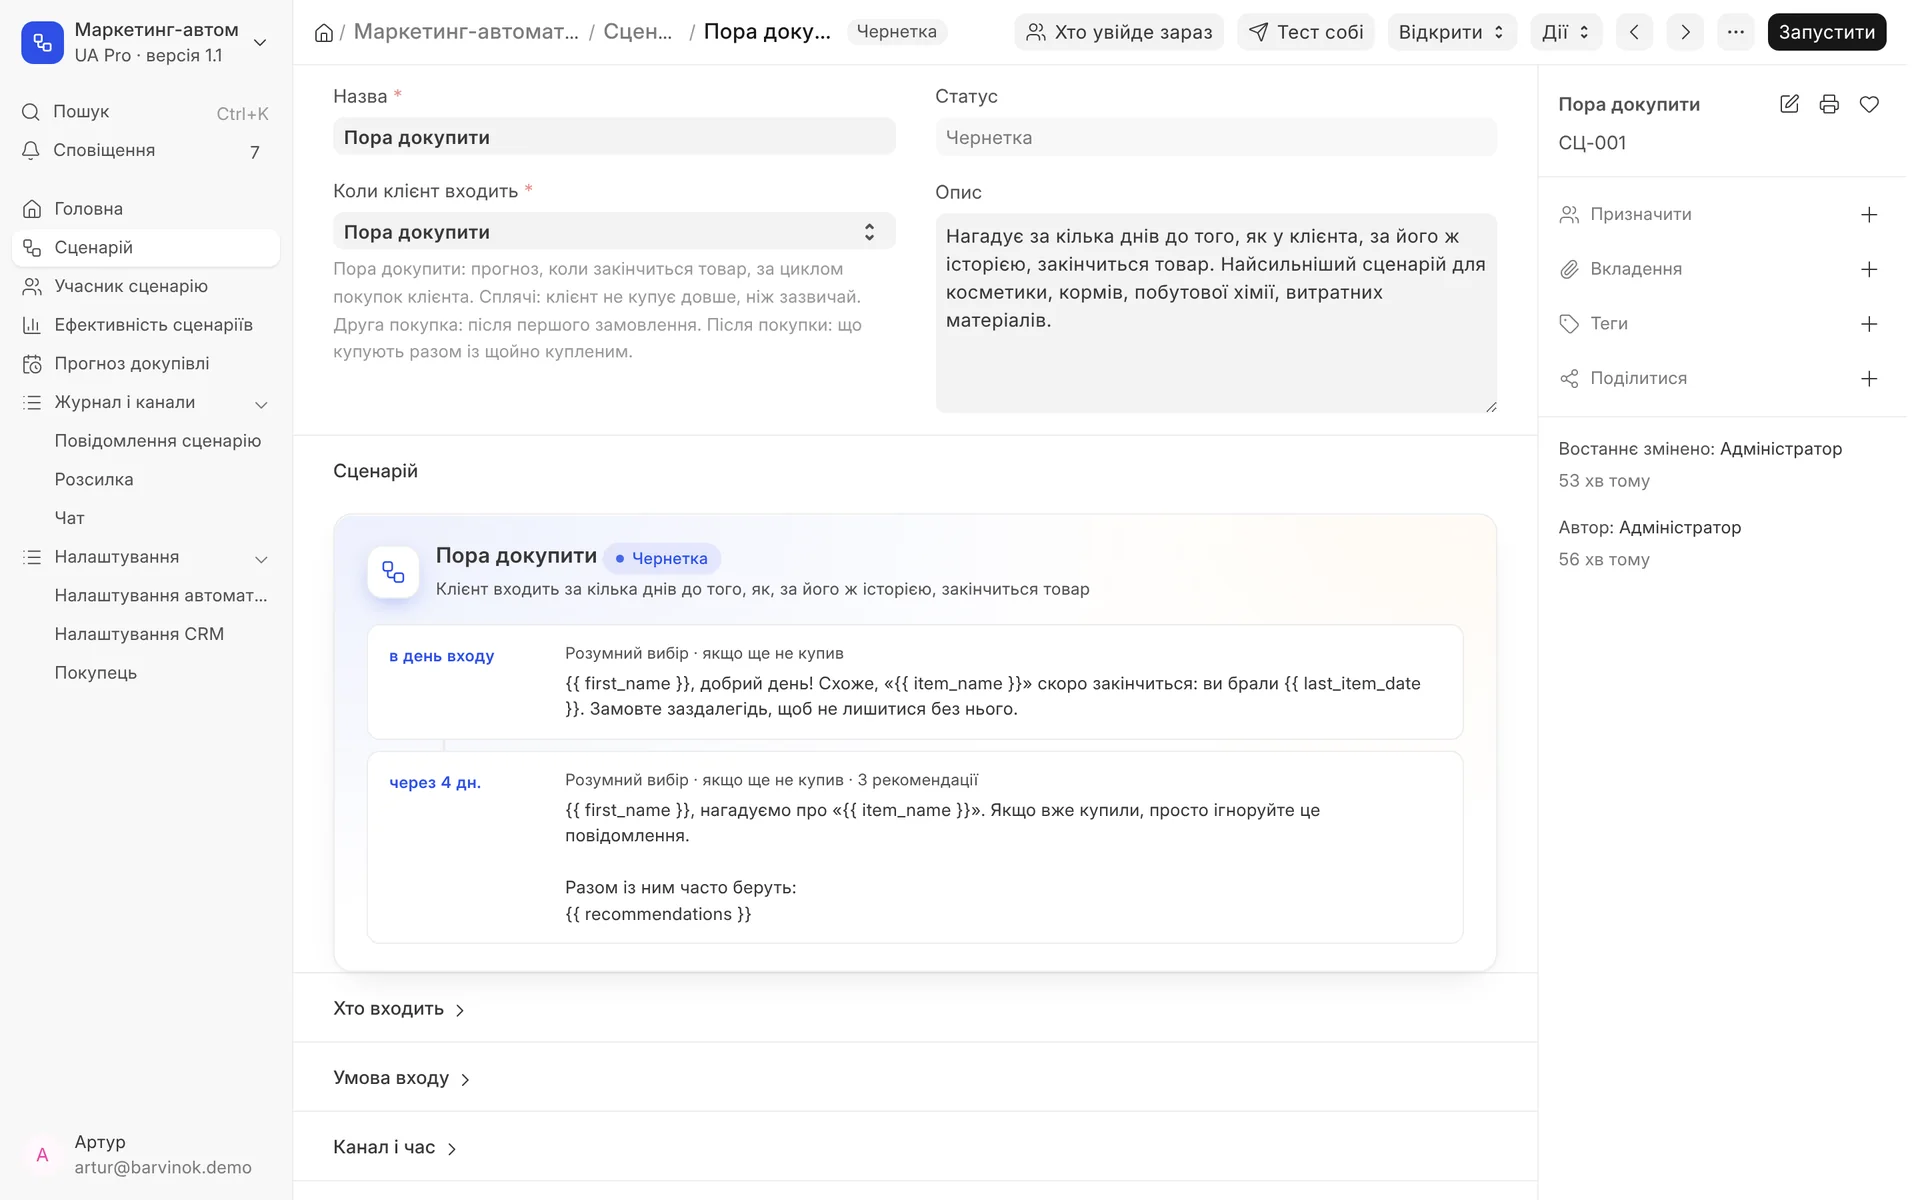Screen dimensions: 1920x1200
Task: Go to next record arrow
Action: click(x=1685, y=32)
